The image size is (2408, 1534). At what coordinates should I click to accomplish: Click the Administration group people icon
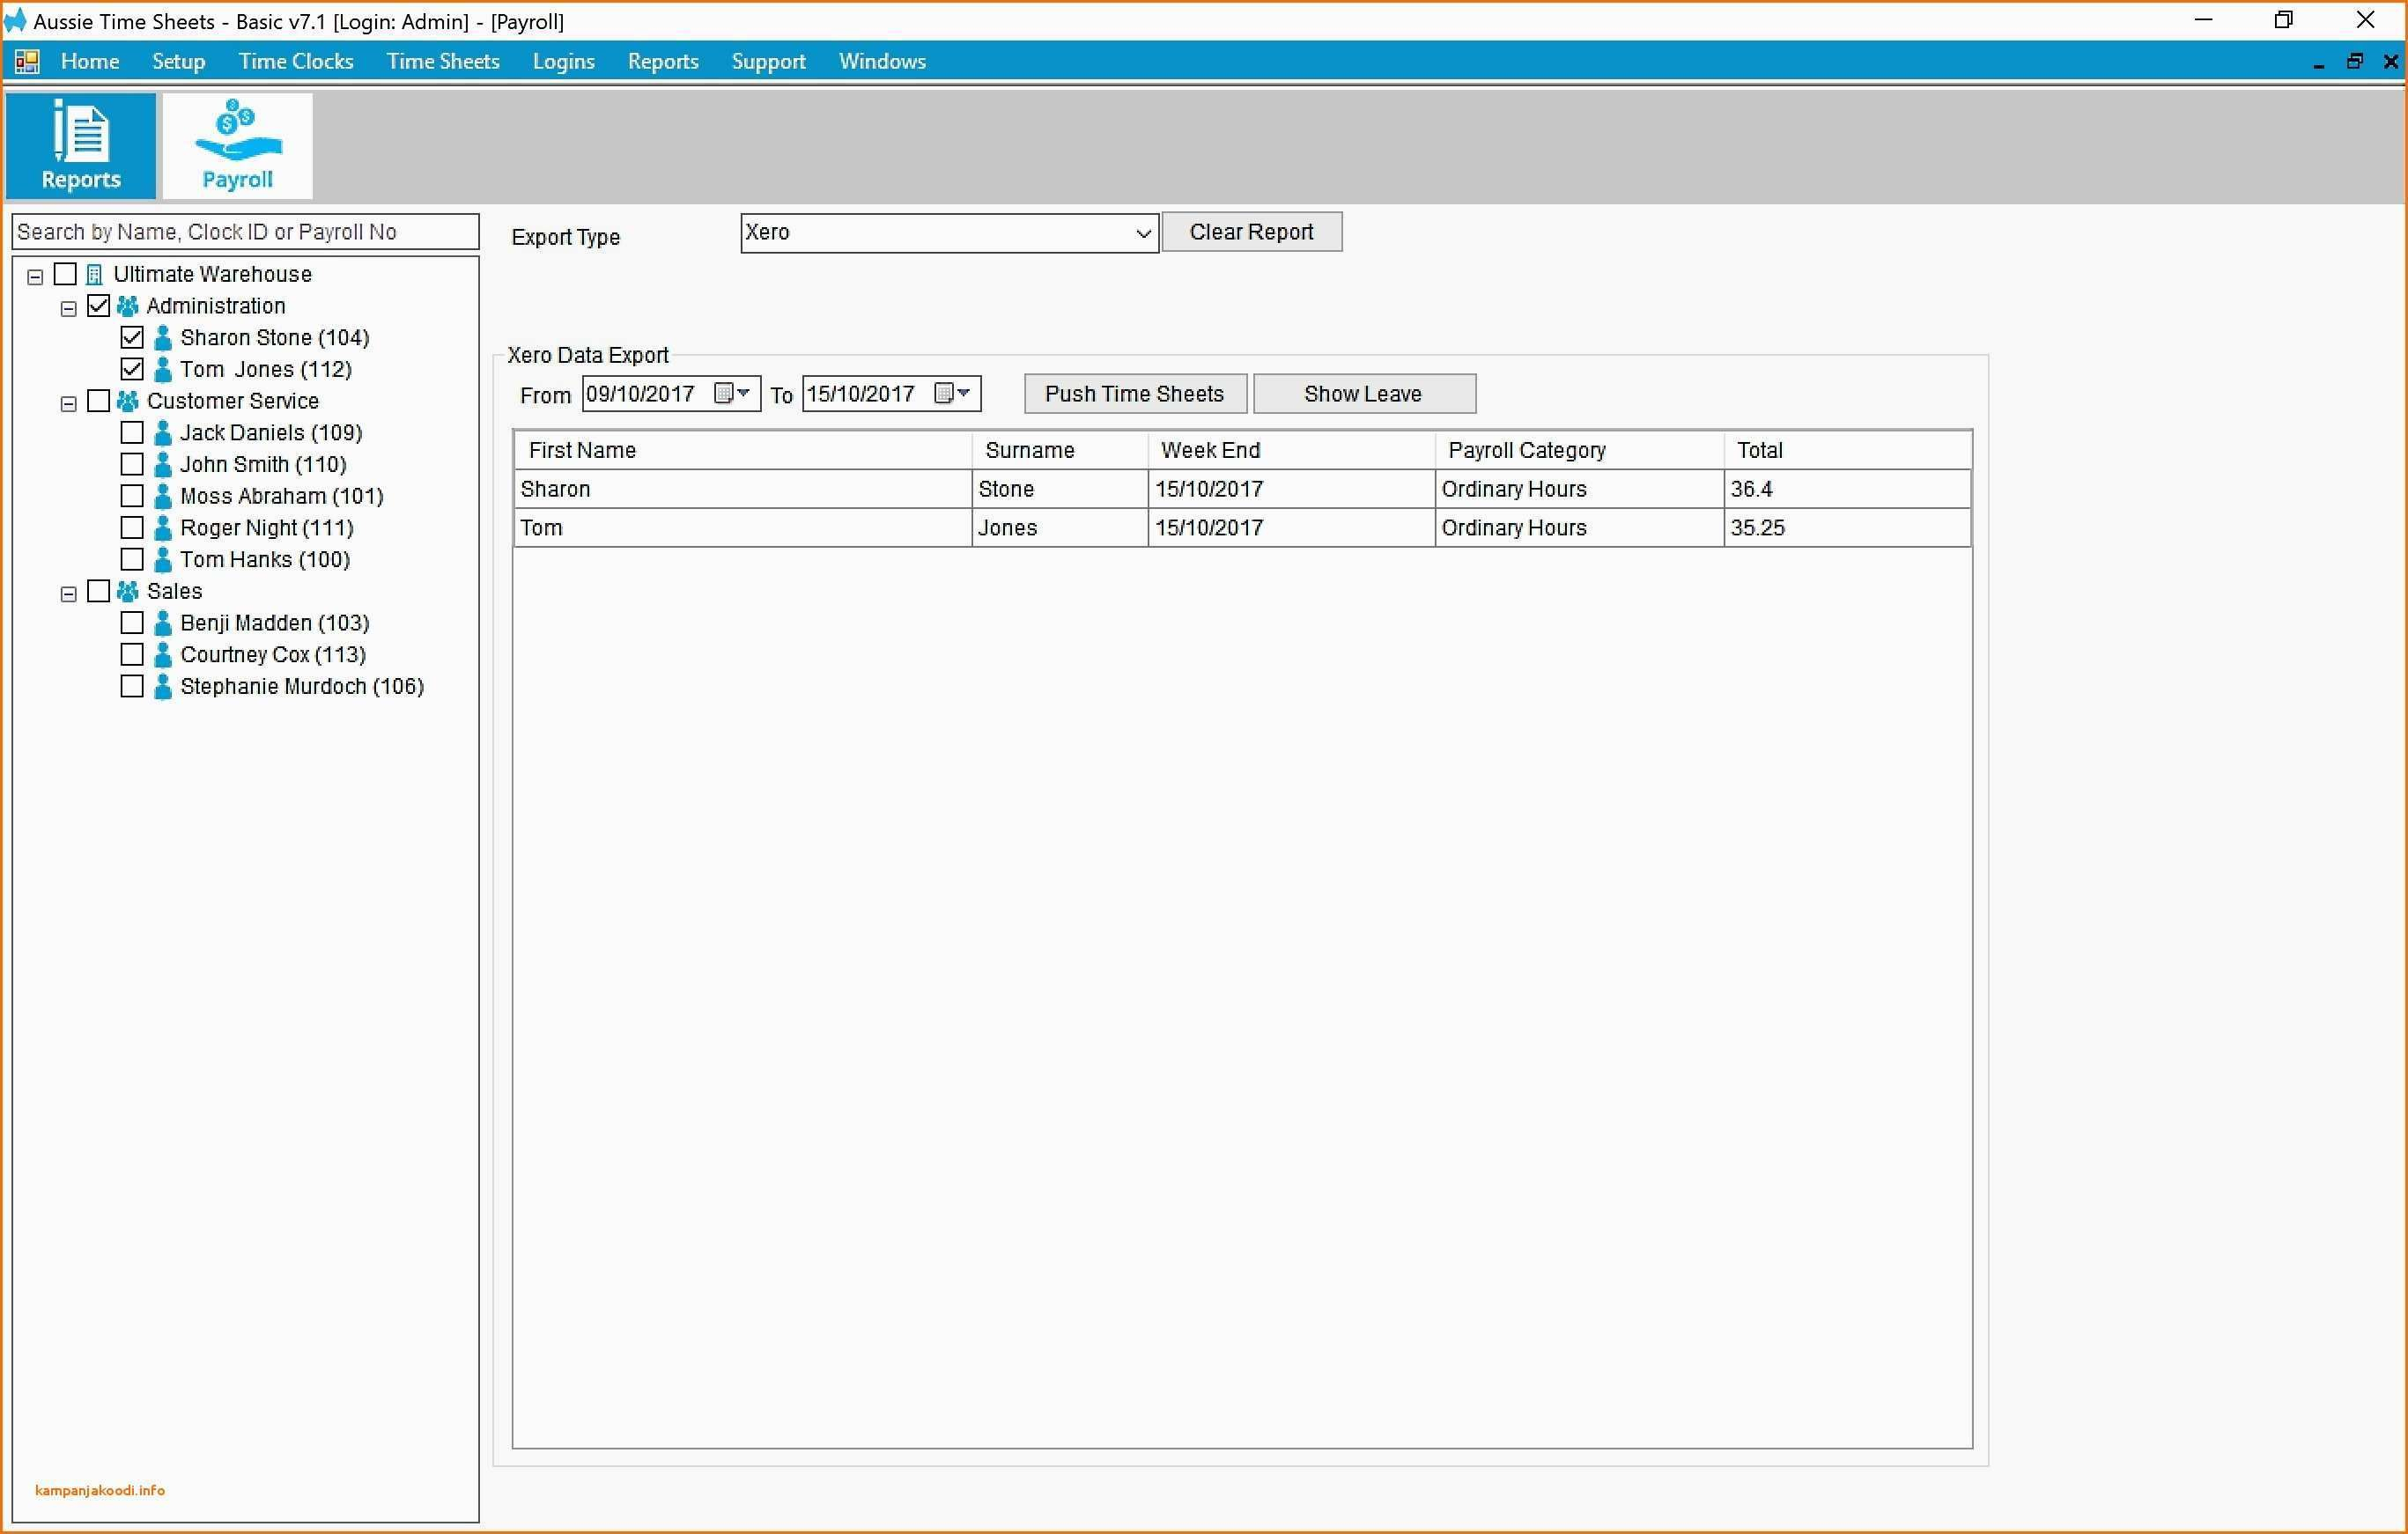(x=127, y=306)
